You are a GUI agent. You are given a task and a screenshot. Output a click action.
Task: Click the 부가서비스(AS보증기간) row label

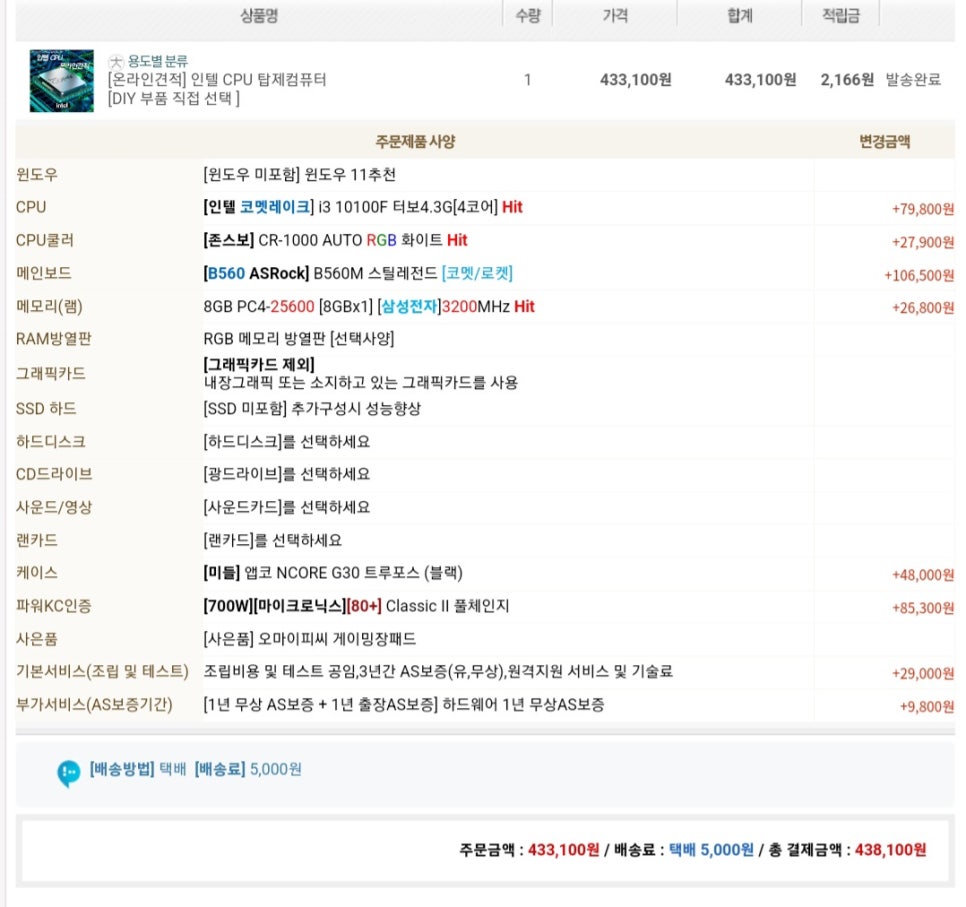[x=94, y=705]
